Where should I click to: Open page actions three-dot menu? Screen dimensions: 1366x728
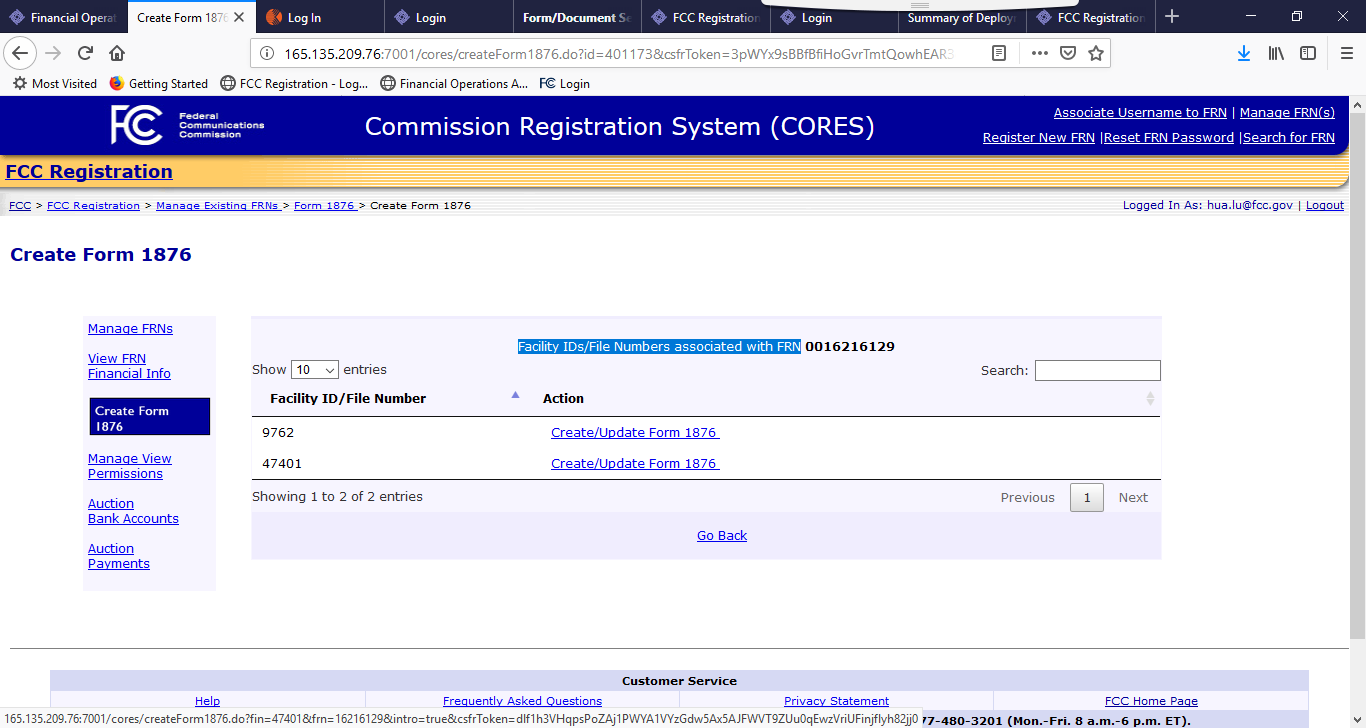pyautogui.click(x=1039, y=53)
